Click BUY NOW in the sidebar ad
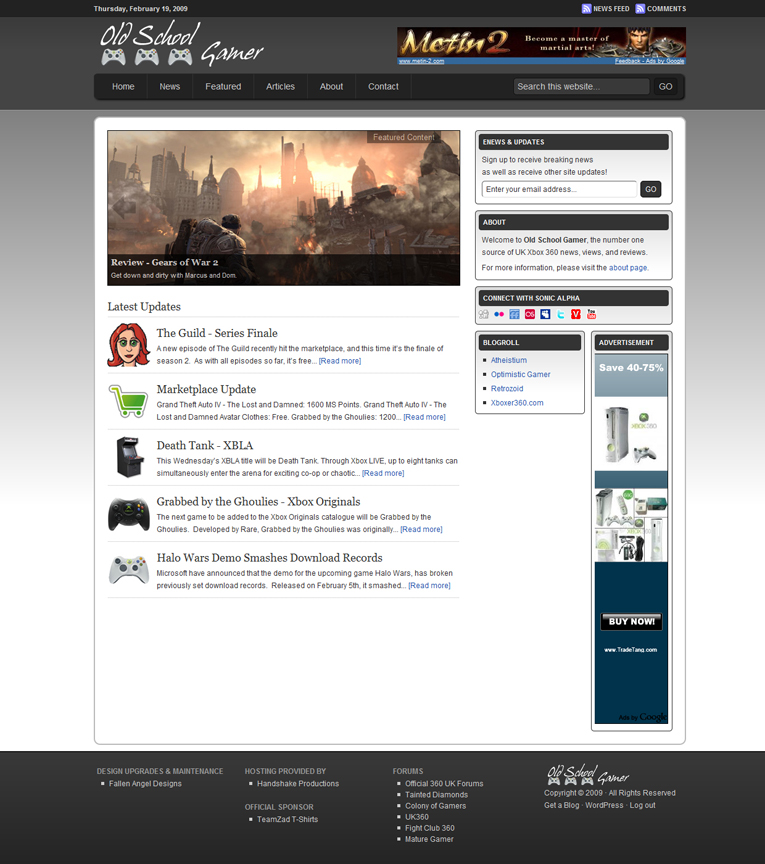Image resolution: width=765 pixels, height=864 pixels. [632, 622]
